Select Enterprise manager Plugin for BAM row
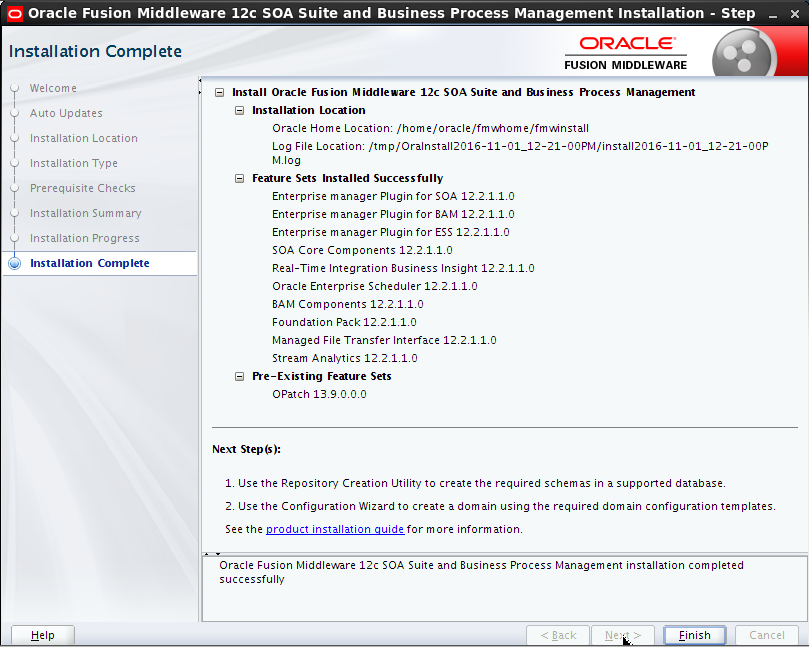The image size is (809, 647). point(393,215)
